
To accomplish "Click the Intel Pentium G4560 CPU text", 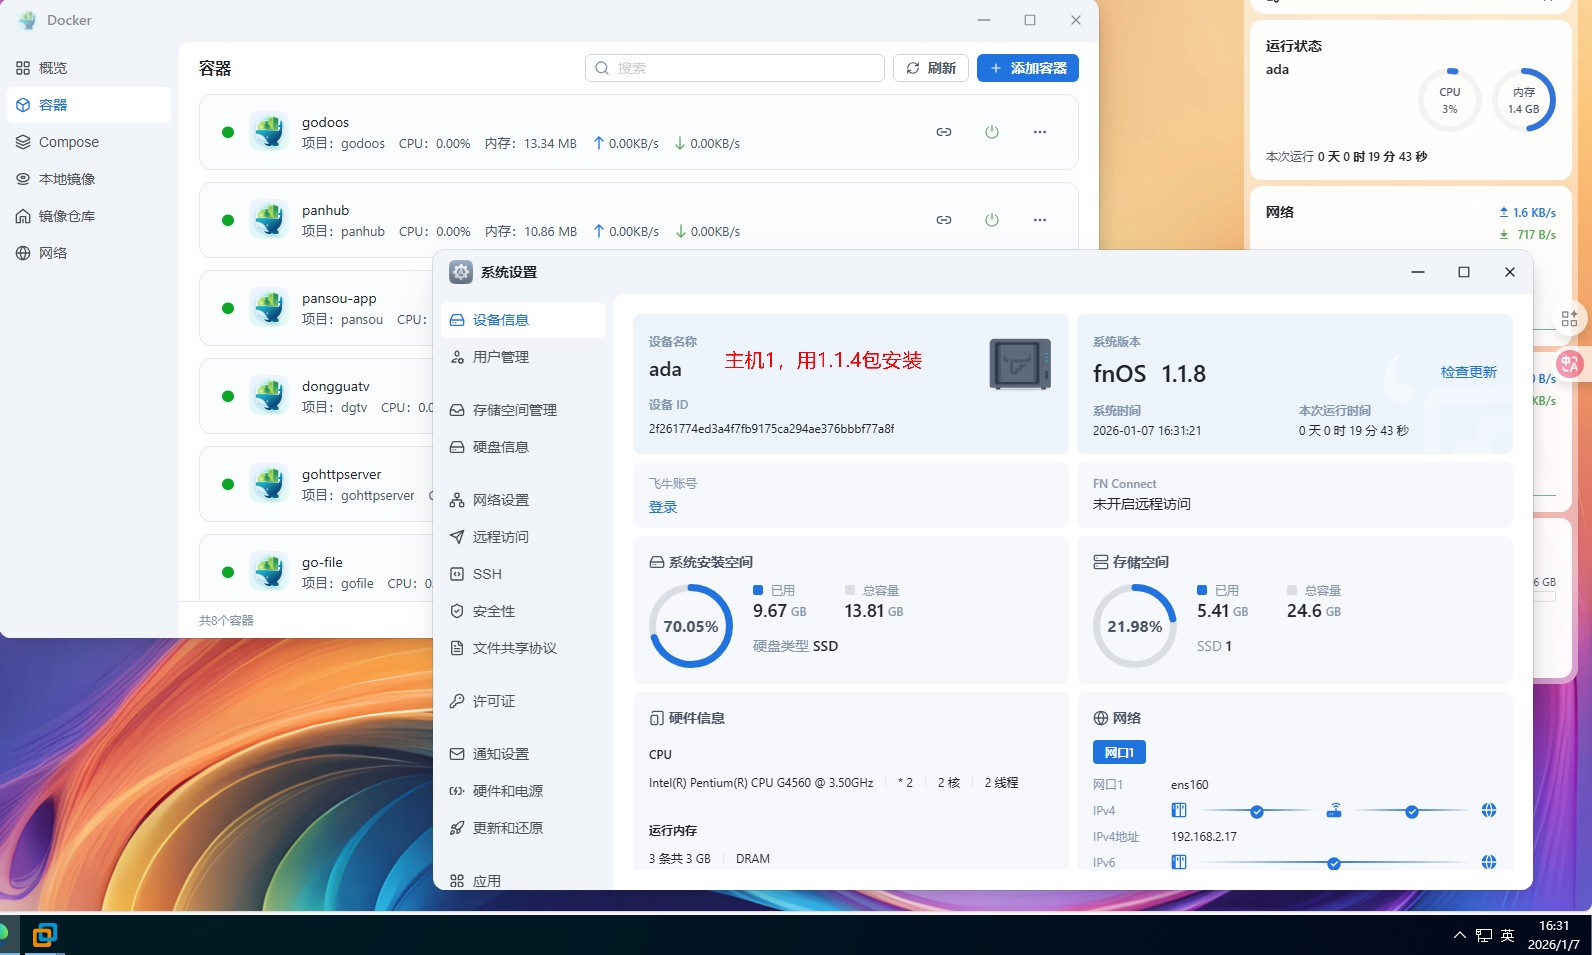I will coord(761,783).
